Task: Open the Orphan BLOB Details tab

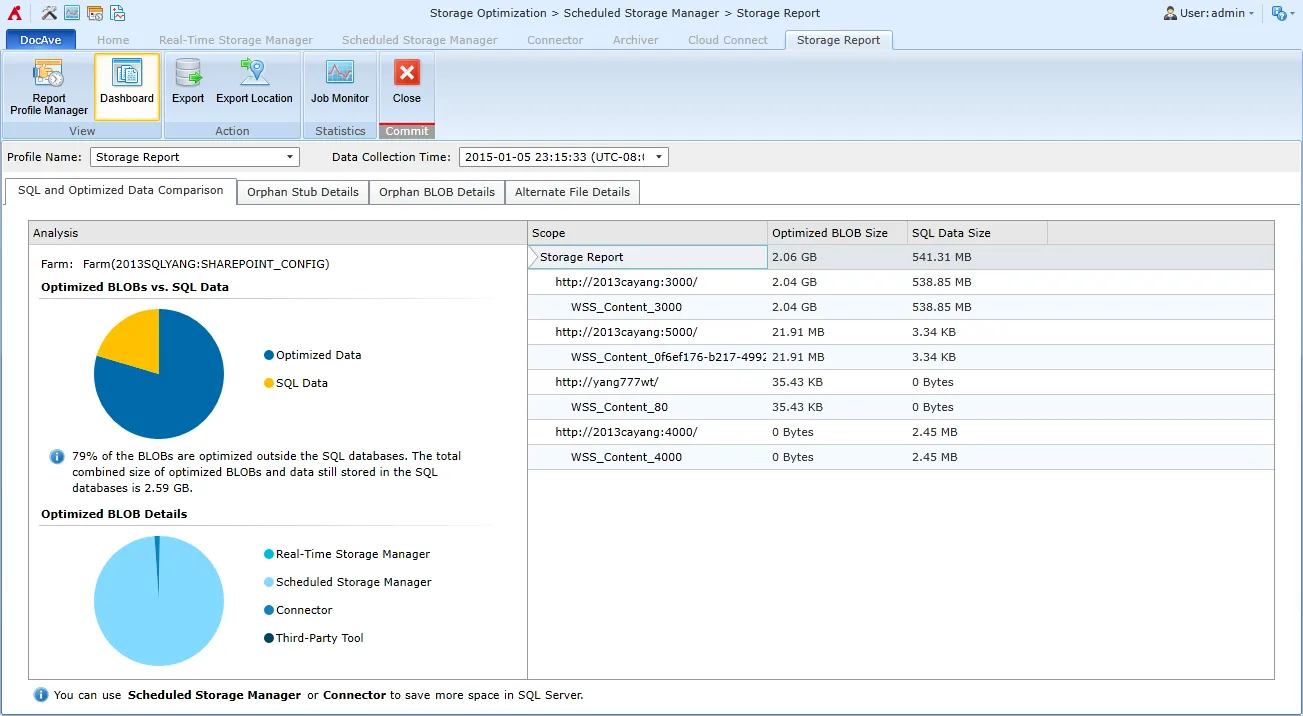Action: (x=437, y=192)
